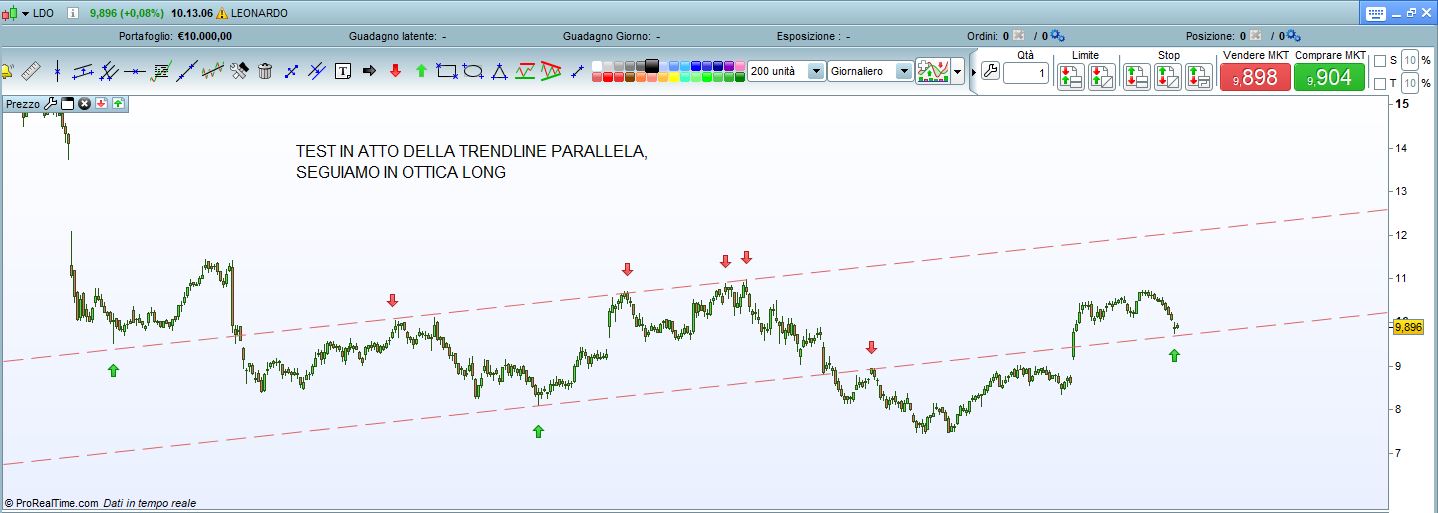Screen dimensions: 1438x513
Task: Enable the S percentage checkbox
Action: [1380, 61]
